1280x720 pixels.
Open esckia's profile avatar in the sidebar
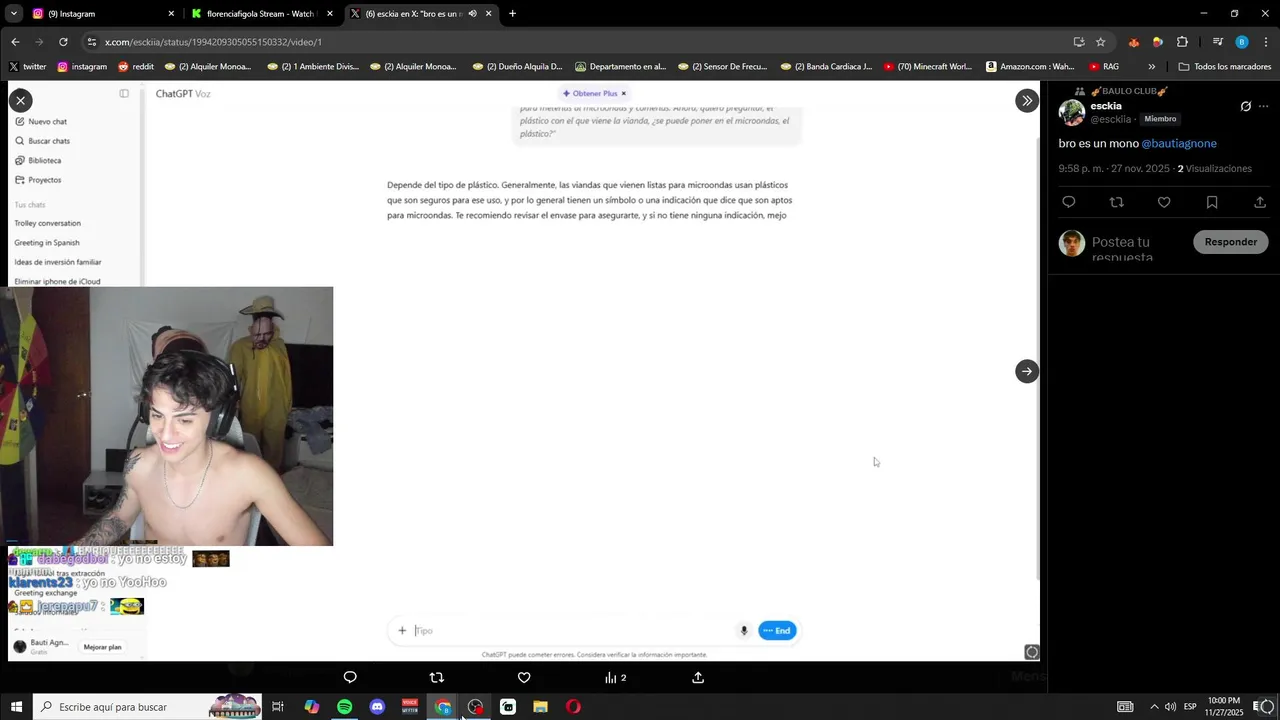[x=1072, y=112]
